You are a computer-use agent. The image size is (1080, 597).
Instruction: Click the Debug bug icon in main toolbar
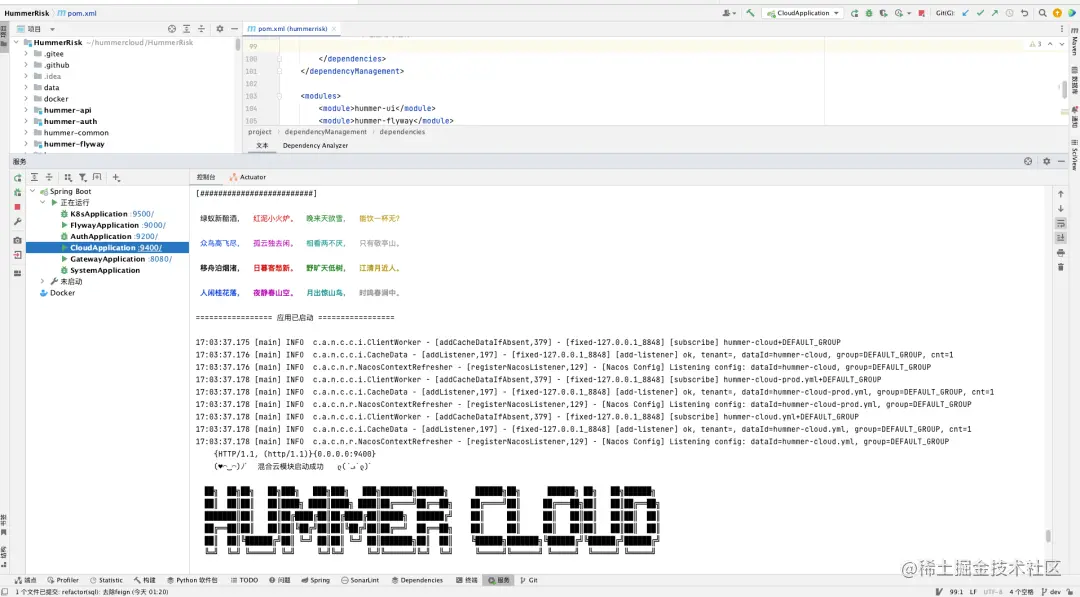pyautogui.click(x=869, y=13)
